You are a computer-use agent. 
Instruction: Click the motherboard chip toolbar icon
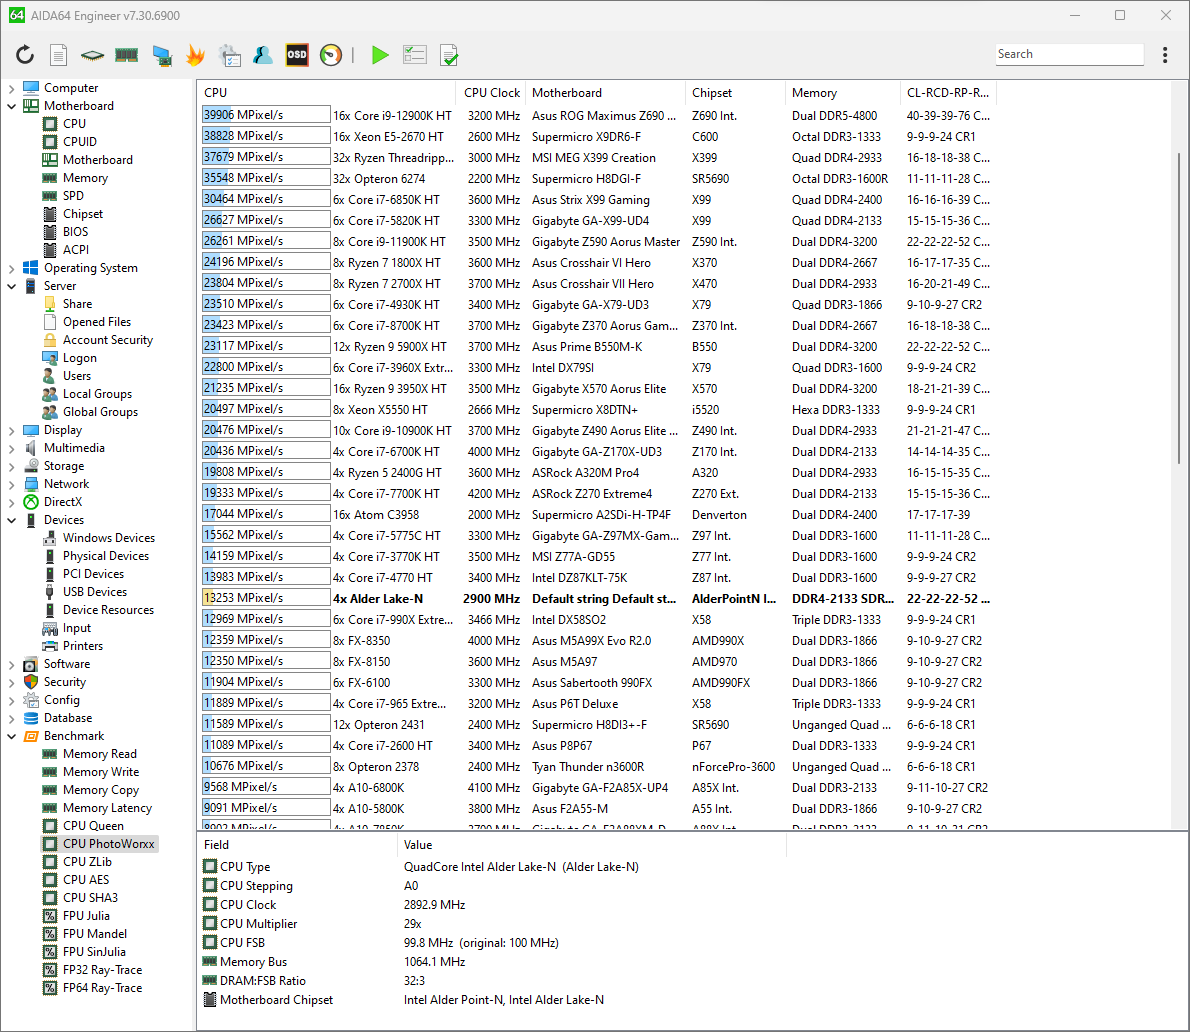click(x=93, y=55)
